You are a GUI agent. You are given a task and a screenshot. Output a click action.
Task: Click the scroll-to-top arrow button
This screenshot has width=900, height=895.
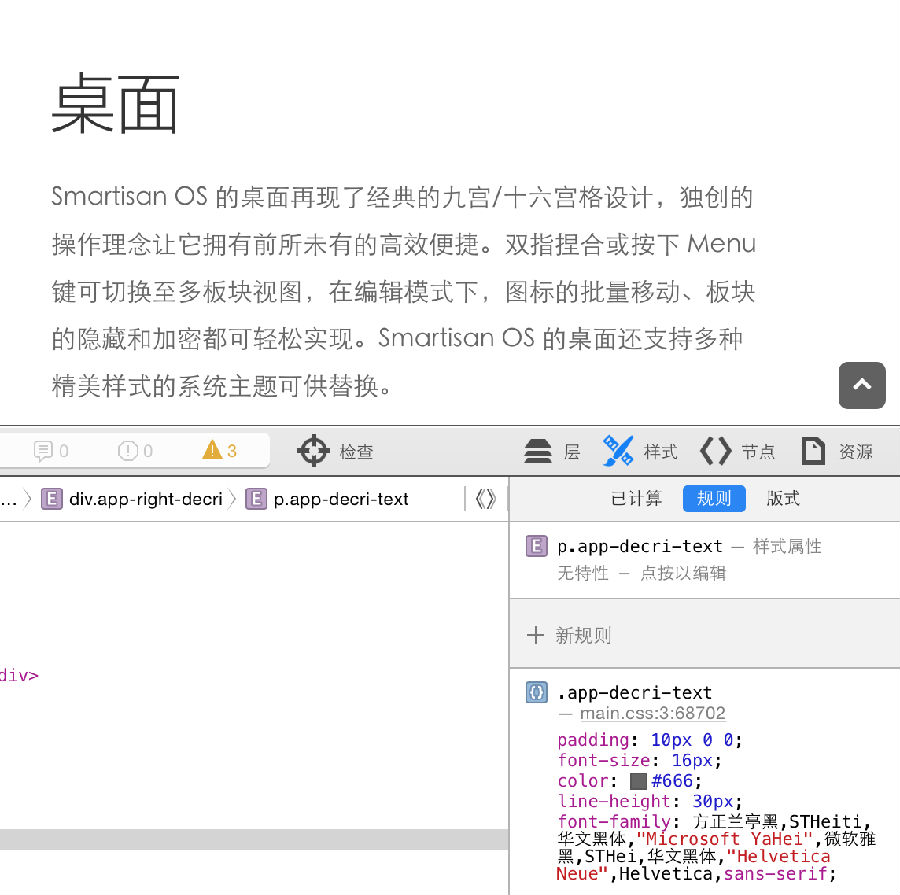[862, 385]
